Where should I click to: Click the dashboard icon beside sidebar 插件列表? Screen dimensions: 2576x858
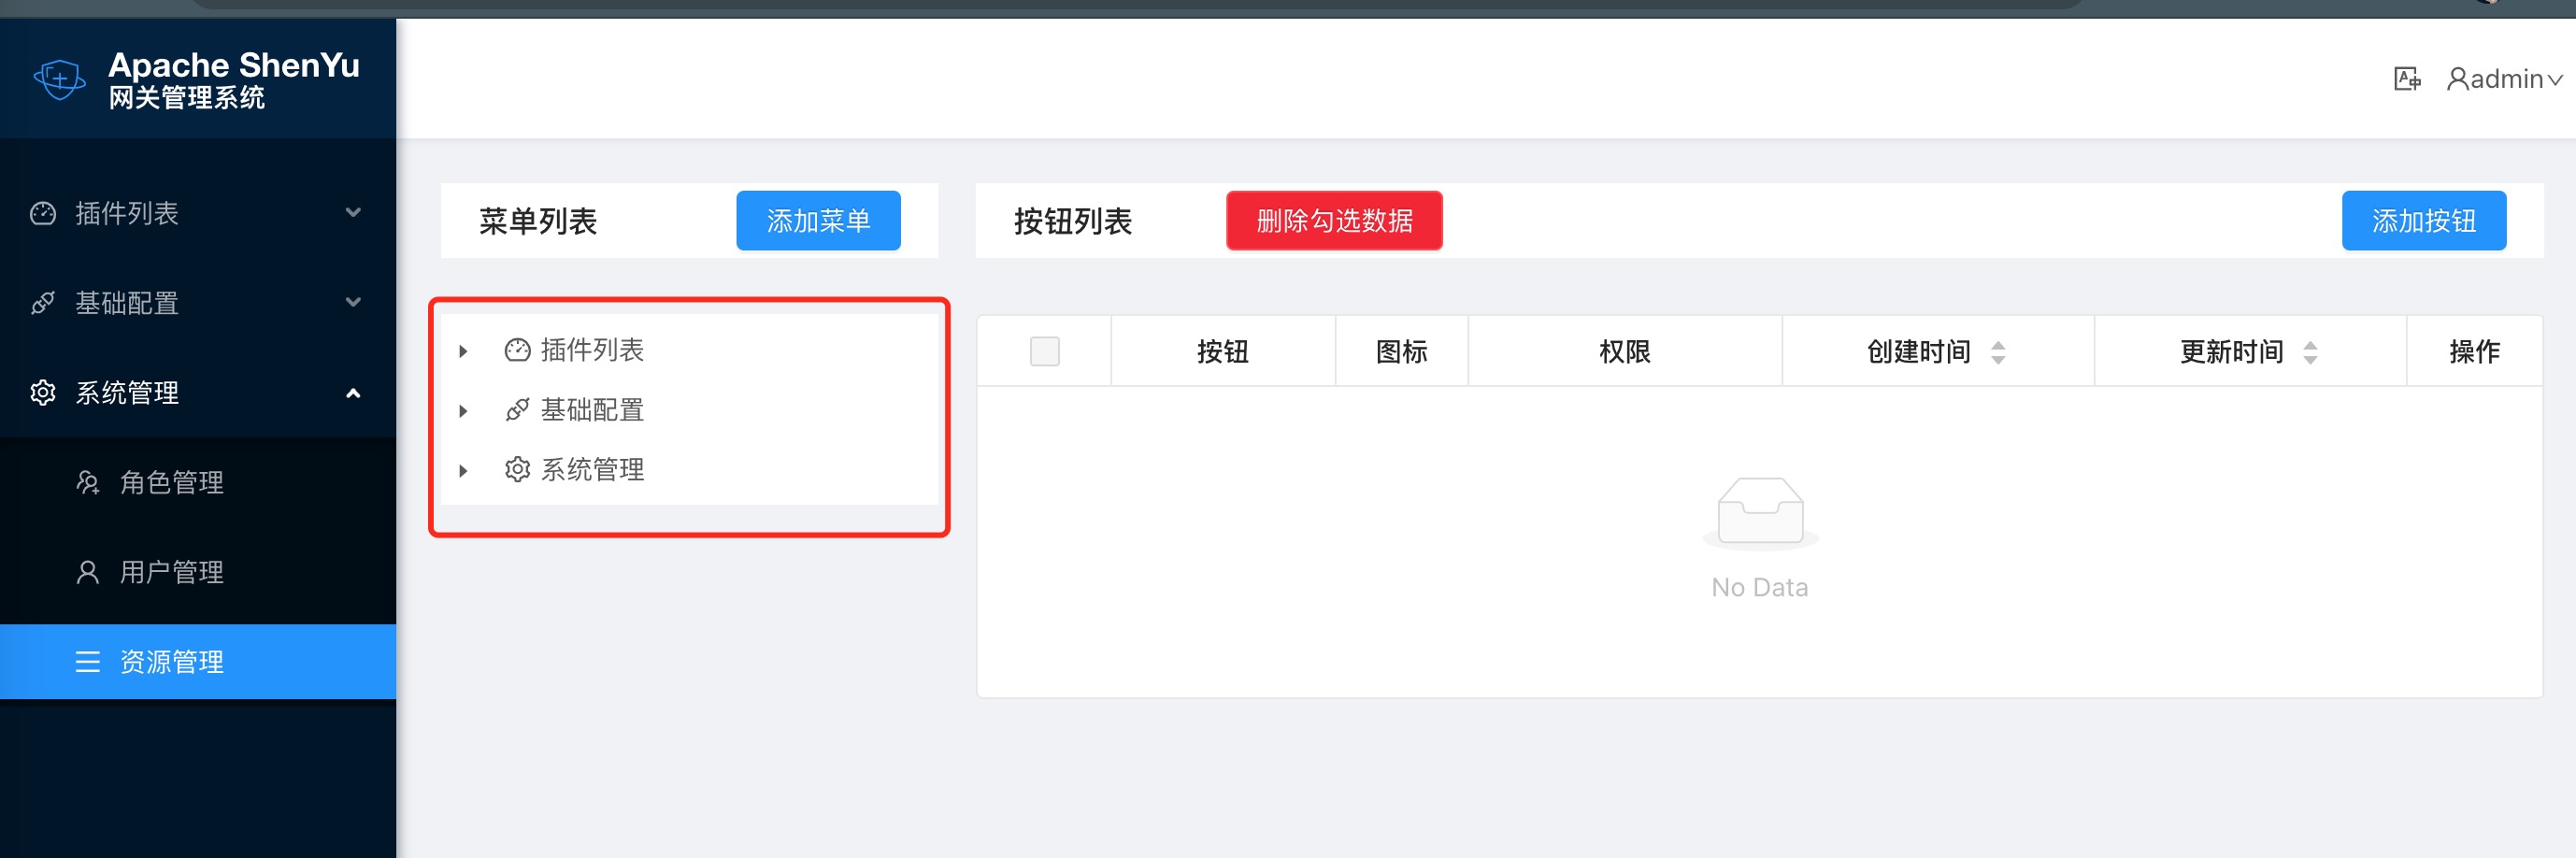click(43, 213)
